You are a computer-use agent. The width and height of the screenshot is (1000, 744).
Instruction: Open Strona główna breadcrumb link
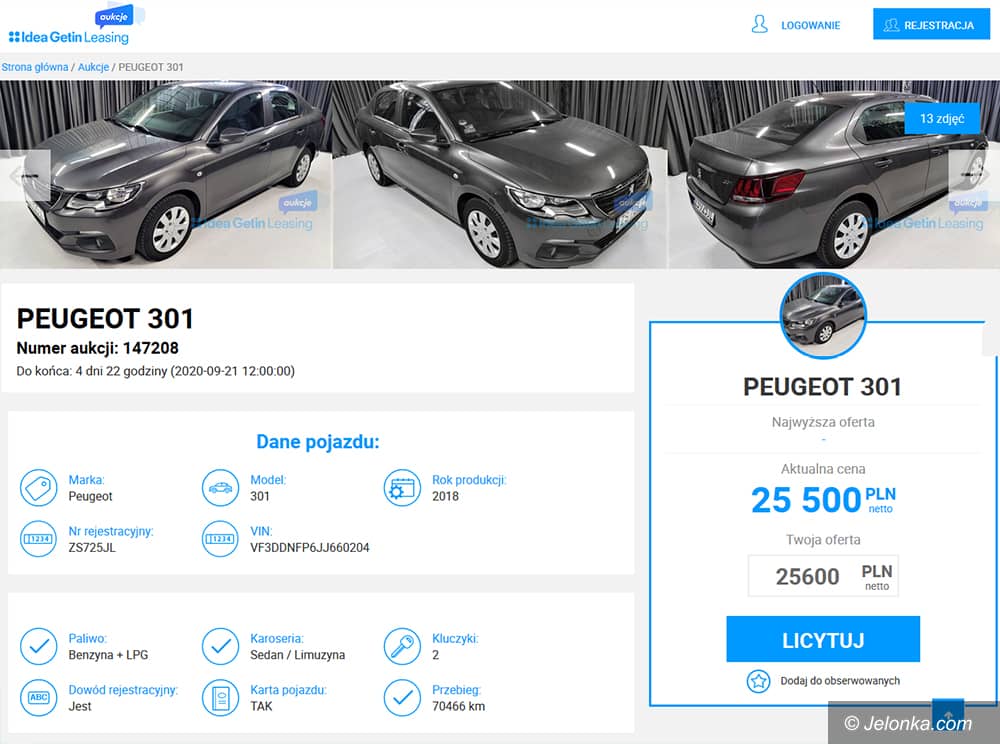34,67
